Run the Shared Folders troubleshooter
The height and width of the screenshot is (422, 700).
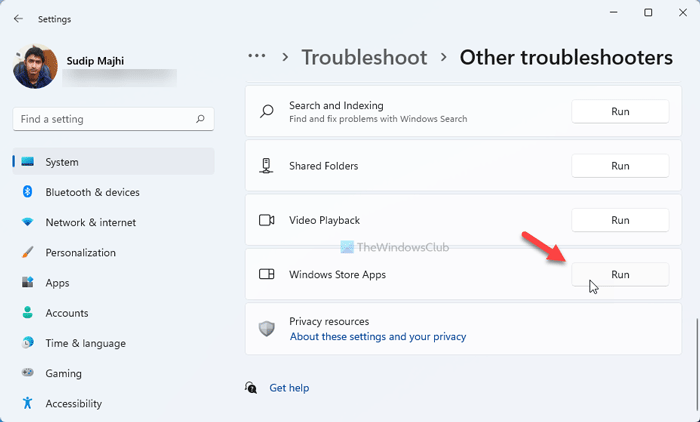pos(620,166)
